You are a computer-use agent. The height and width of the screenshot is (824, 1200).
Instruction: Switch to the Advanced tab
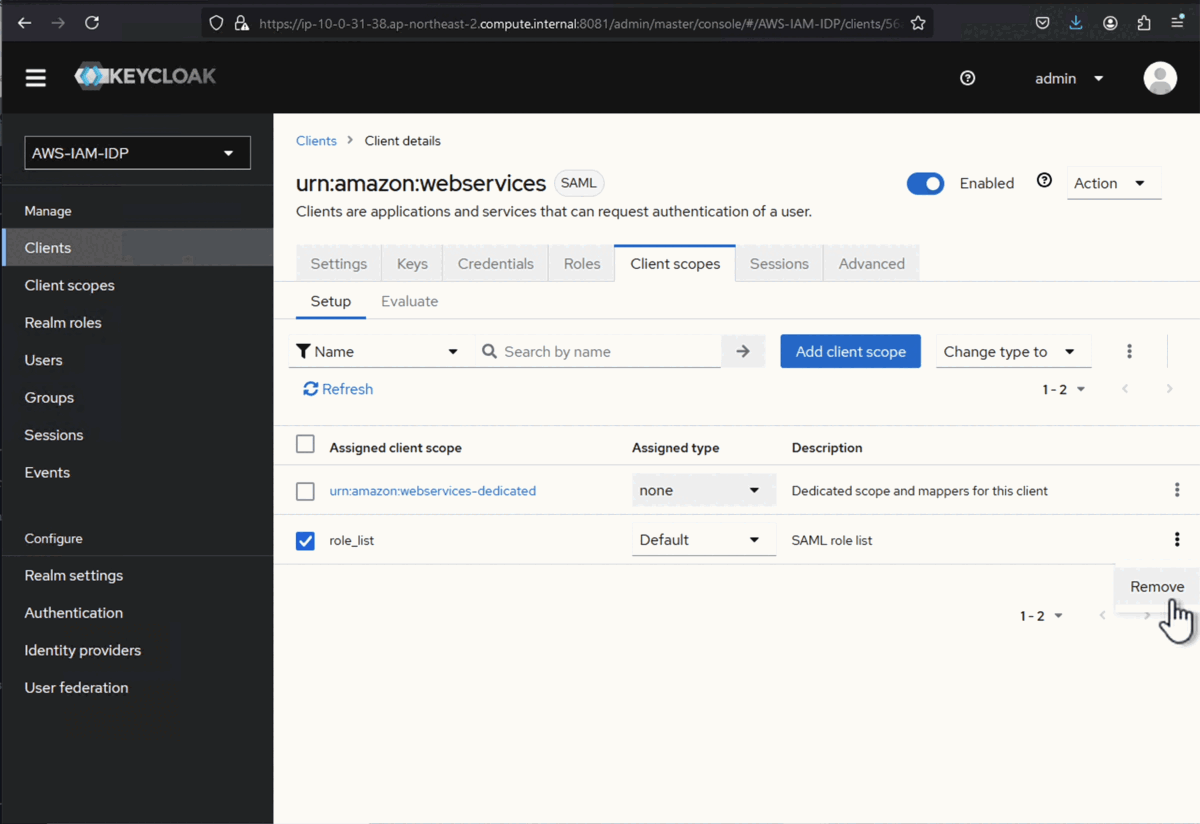872,264
